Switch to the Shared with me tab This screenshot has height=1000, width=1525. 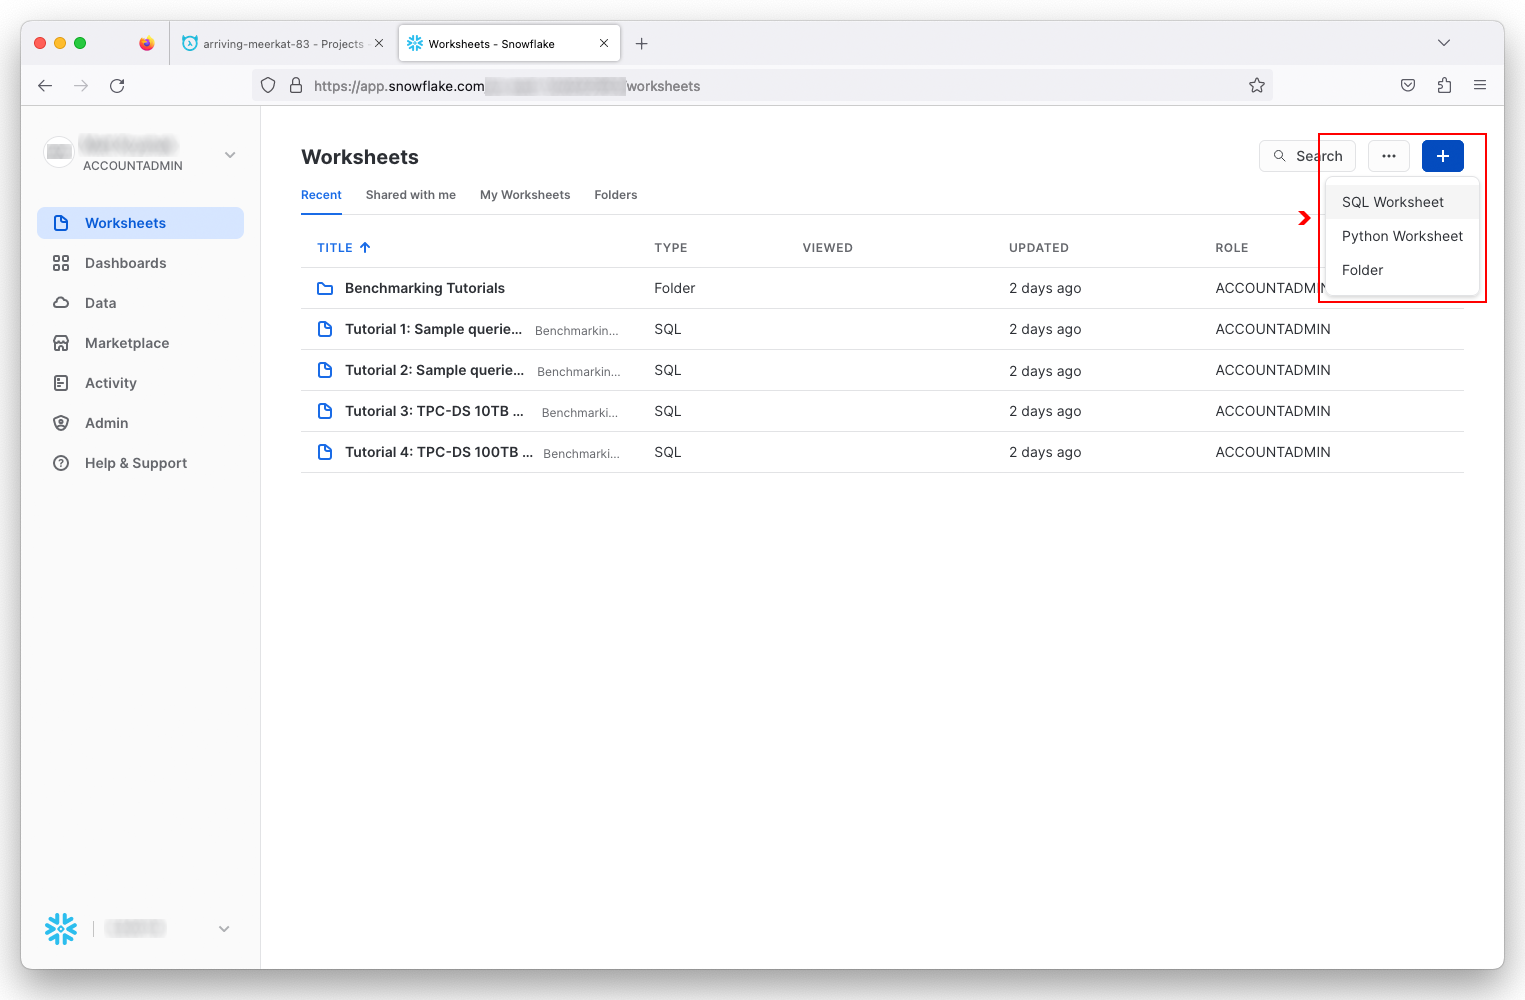pyautogui.click(x=410, y=195)
